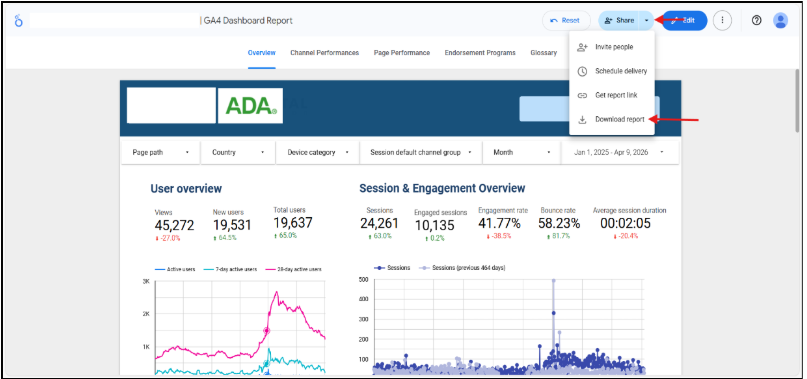Viewport: 807px width, 379px height.
Task: Switch to the Glossary tab
Action: [543, 53]
